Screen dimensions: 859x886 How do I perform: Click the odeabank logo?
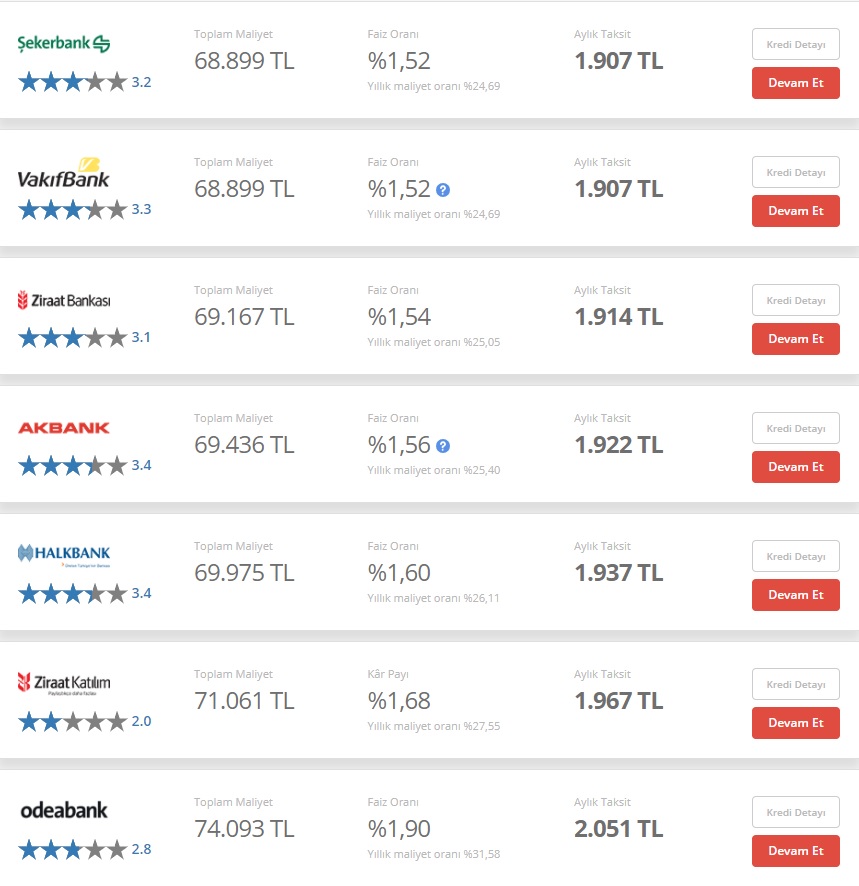(64, 810)
